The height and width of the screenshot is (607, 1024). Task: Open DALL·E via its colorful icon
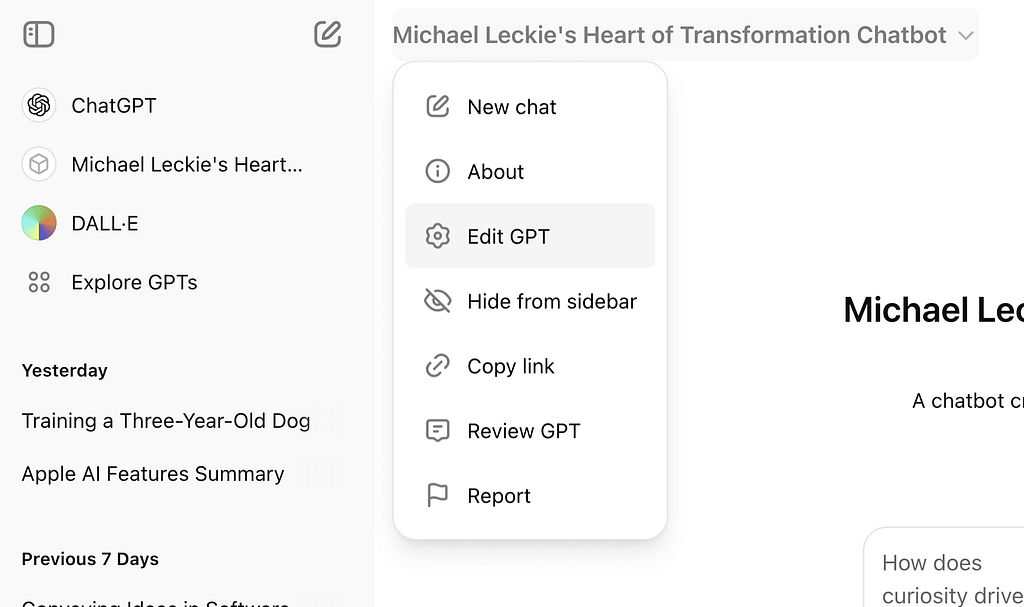[x=39, y=223]
